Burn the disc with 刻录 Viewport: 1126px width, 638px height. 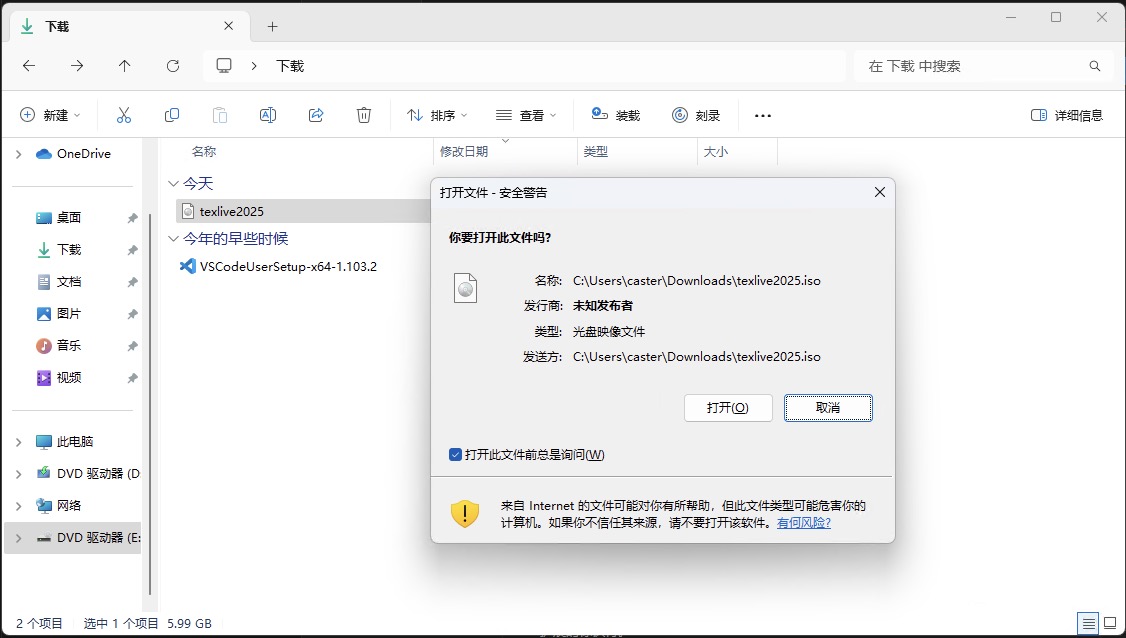[x=696, y=115]
